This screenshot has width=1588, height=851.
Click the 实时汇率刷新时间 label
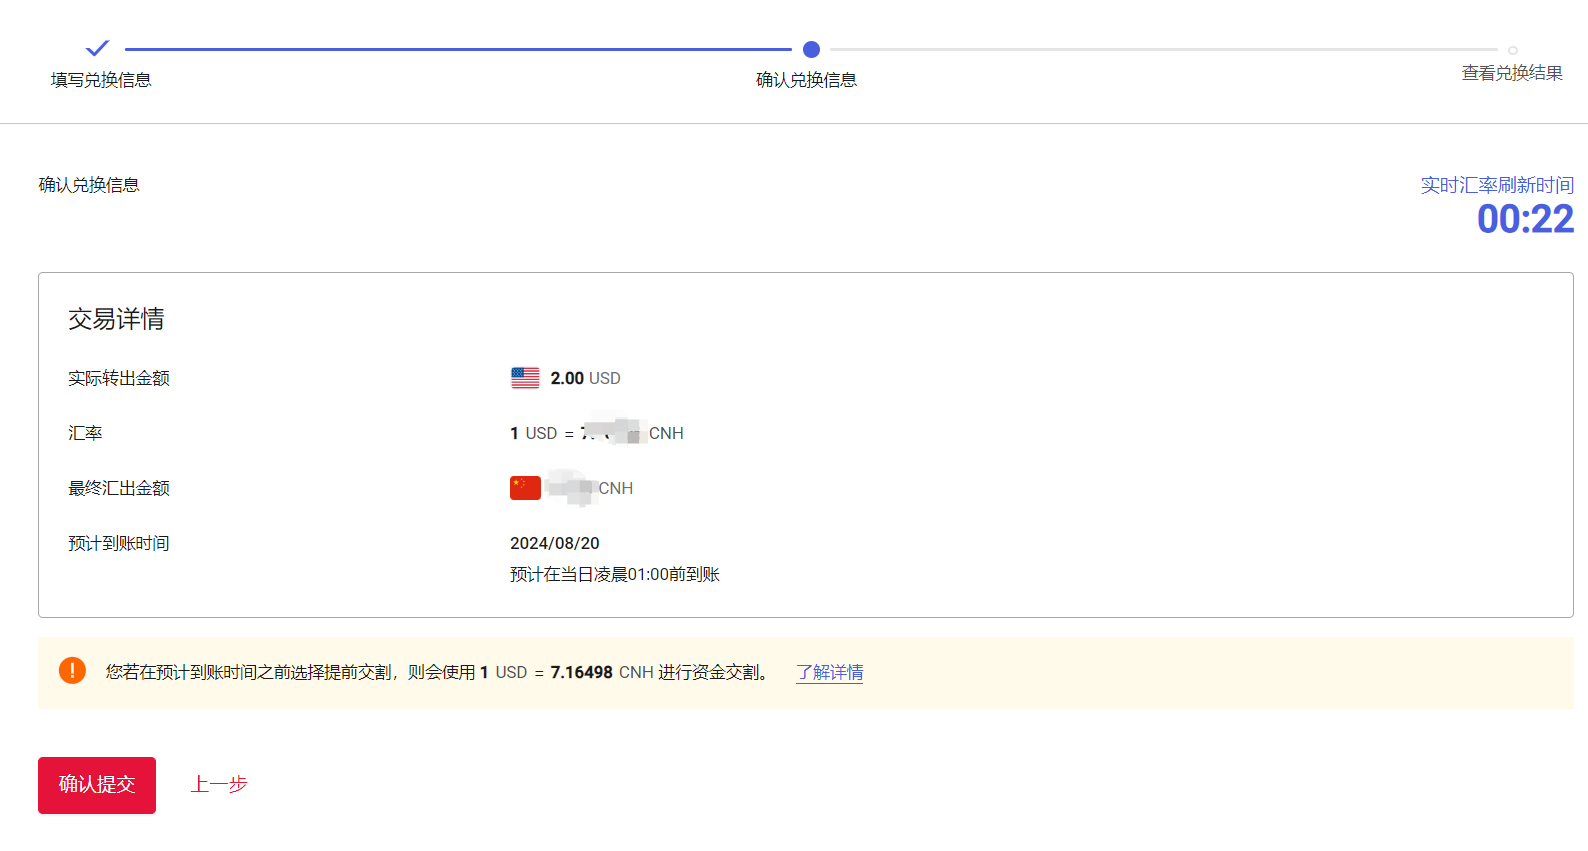(1497, 185)
